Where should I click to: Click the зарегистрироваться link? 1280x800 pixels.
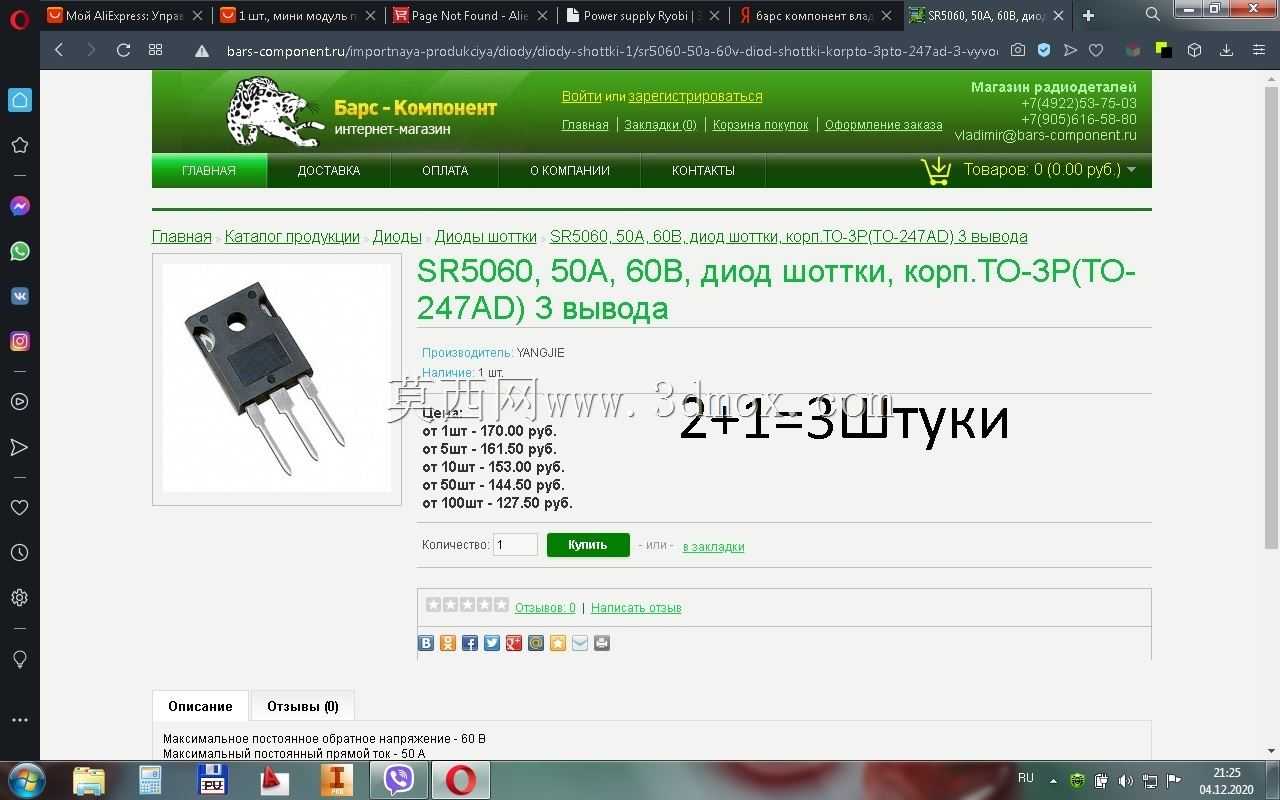tap(696, 96)
